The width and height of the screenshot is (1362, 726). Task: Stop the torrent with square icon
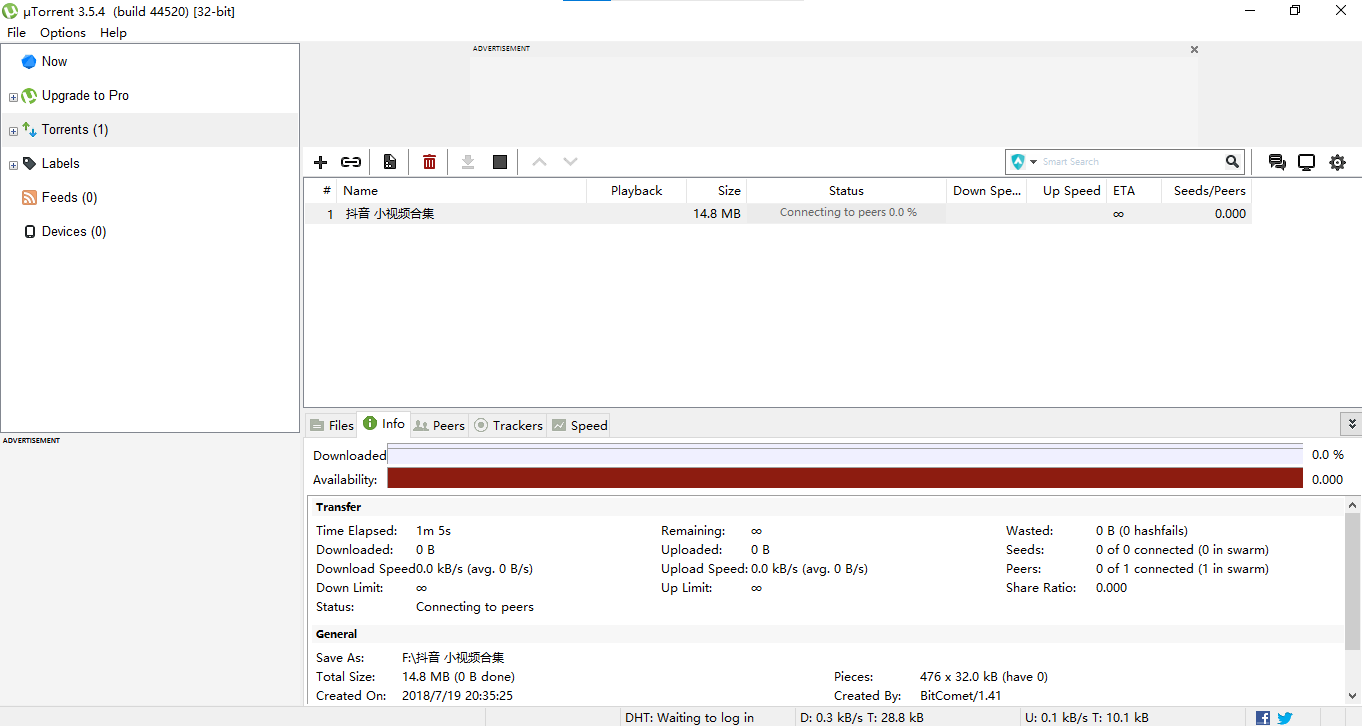pyautogui.click(x=500, y=162)
